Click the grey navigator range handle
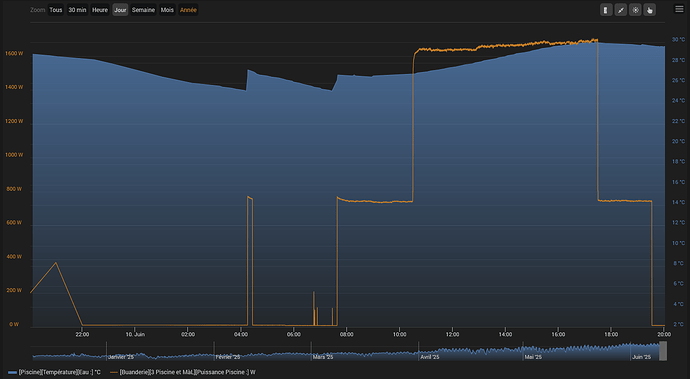 663,351
